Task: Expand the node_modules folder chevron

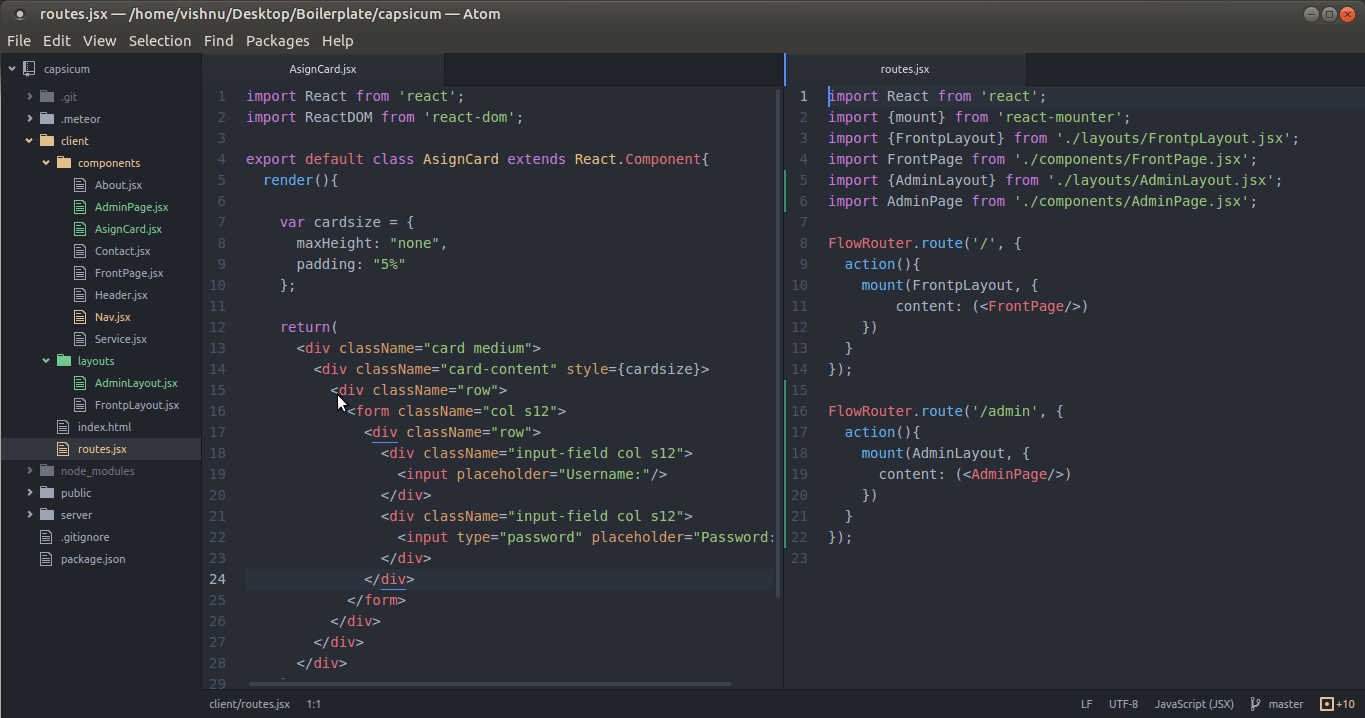Action: pos(30,471)
